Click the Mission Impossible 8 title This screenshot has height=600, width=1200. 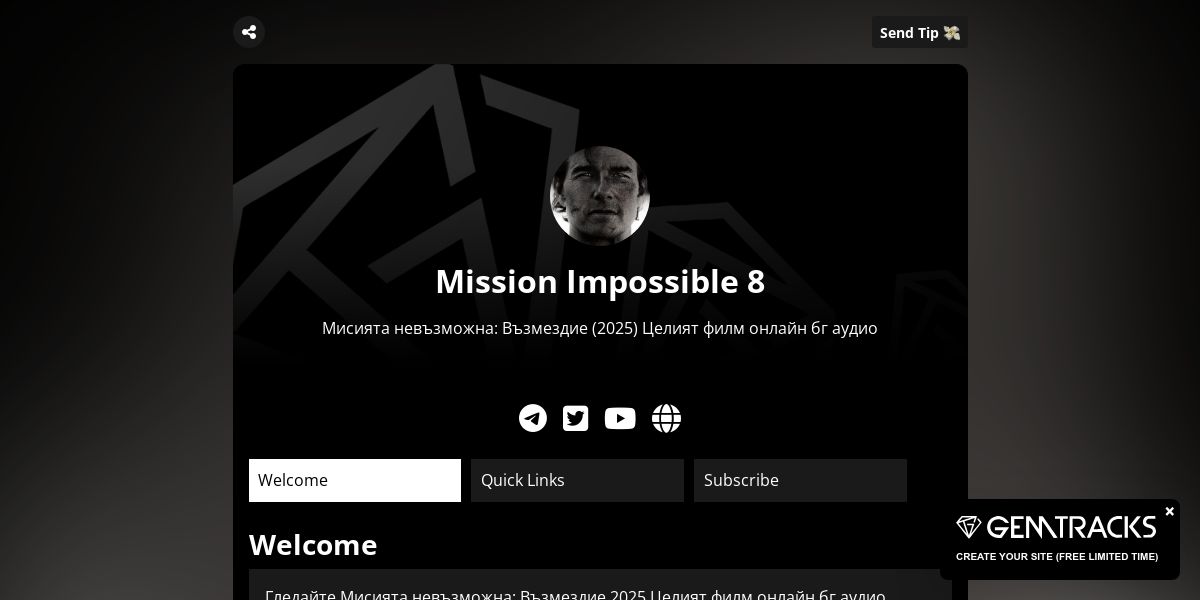(600, 282)
